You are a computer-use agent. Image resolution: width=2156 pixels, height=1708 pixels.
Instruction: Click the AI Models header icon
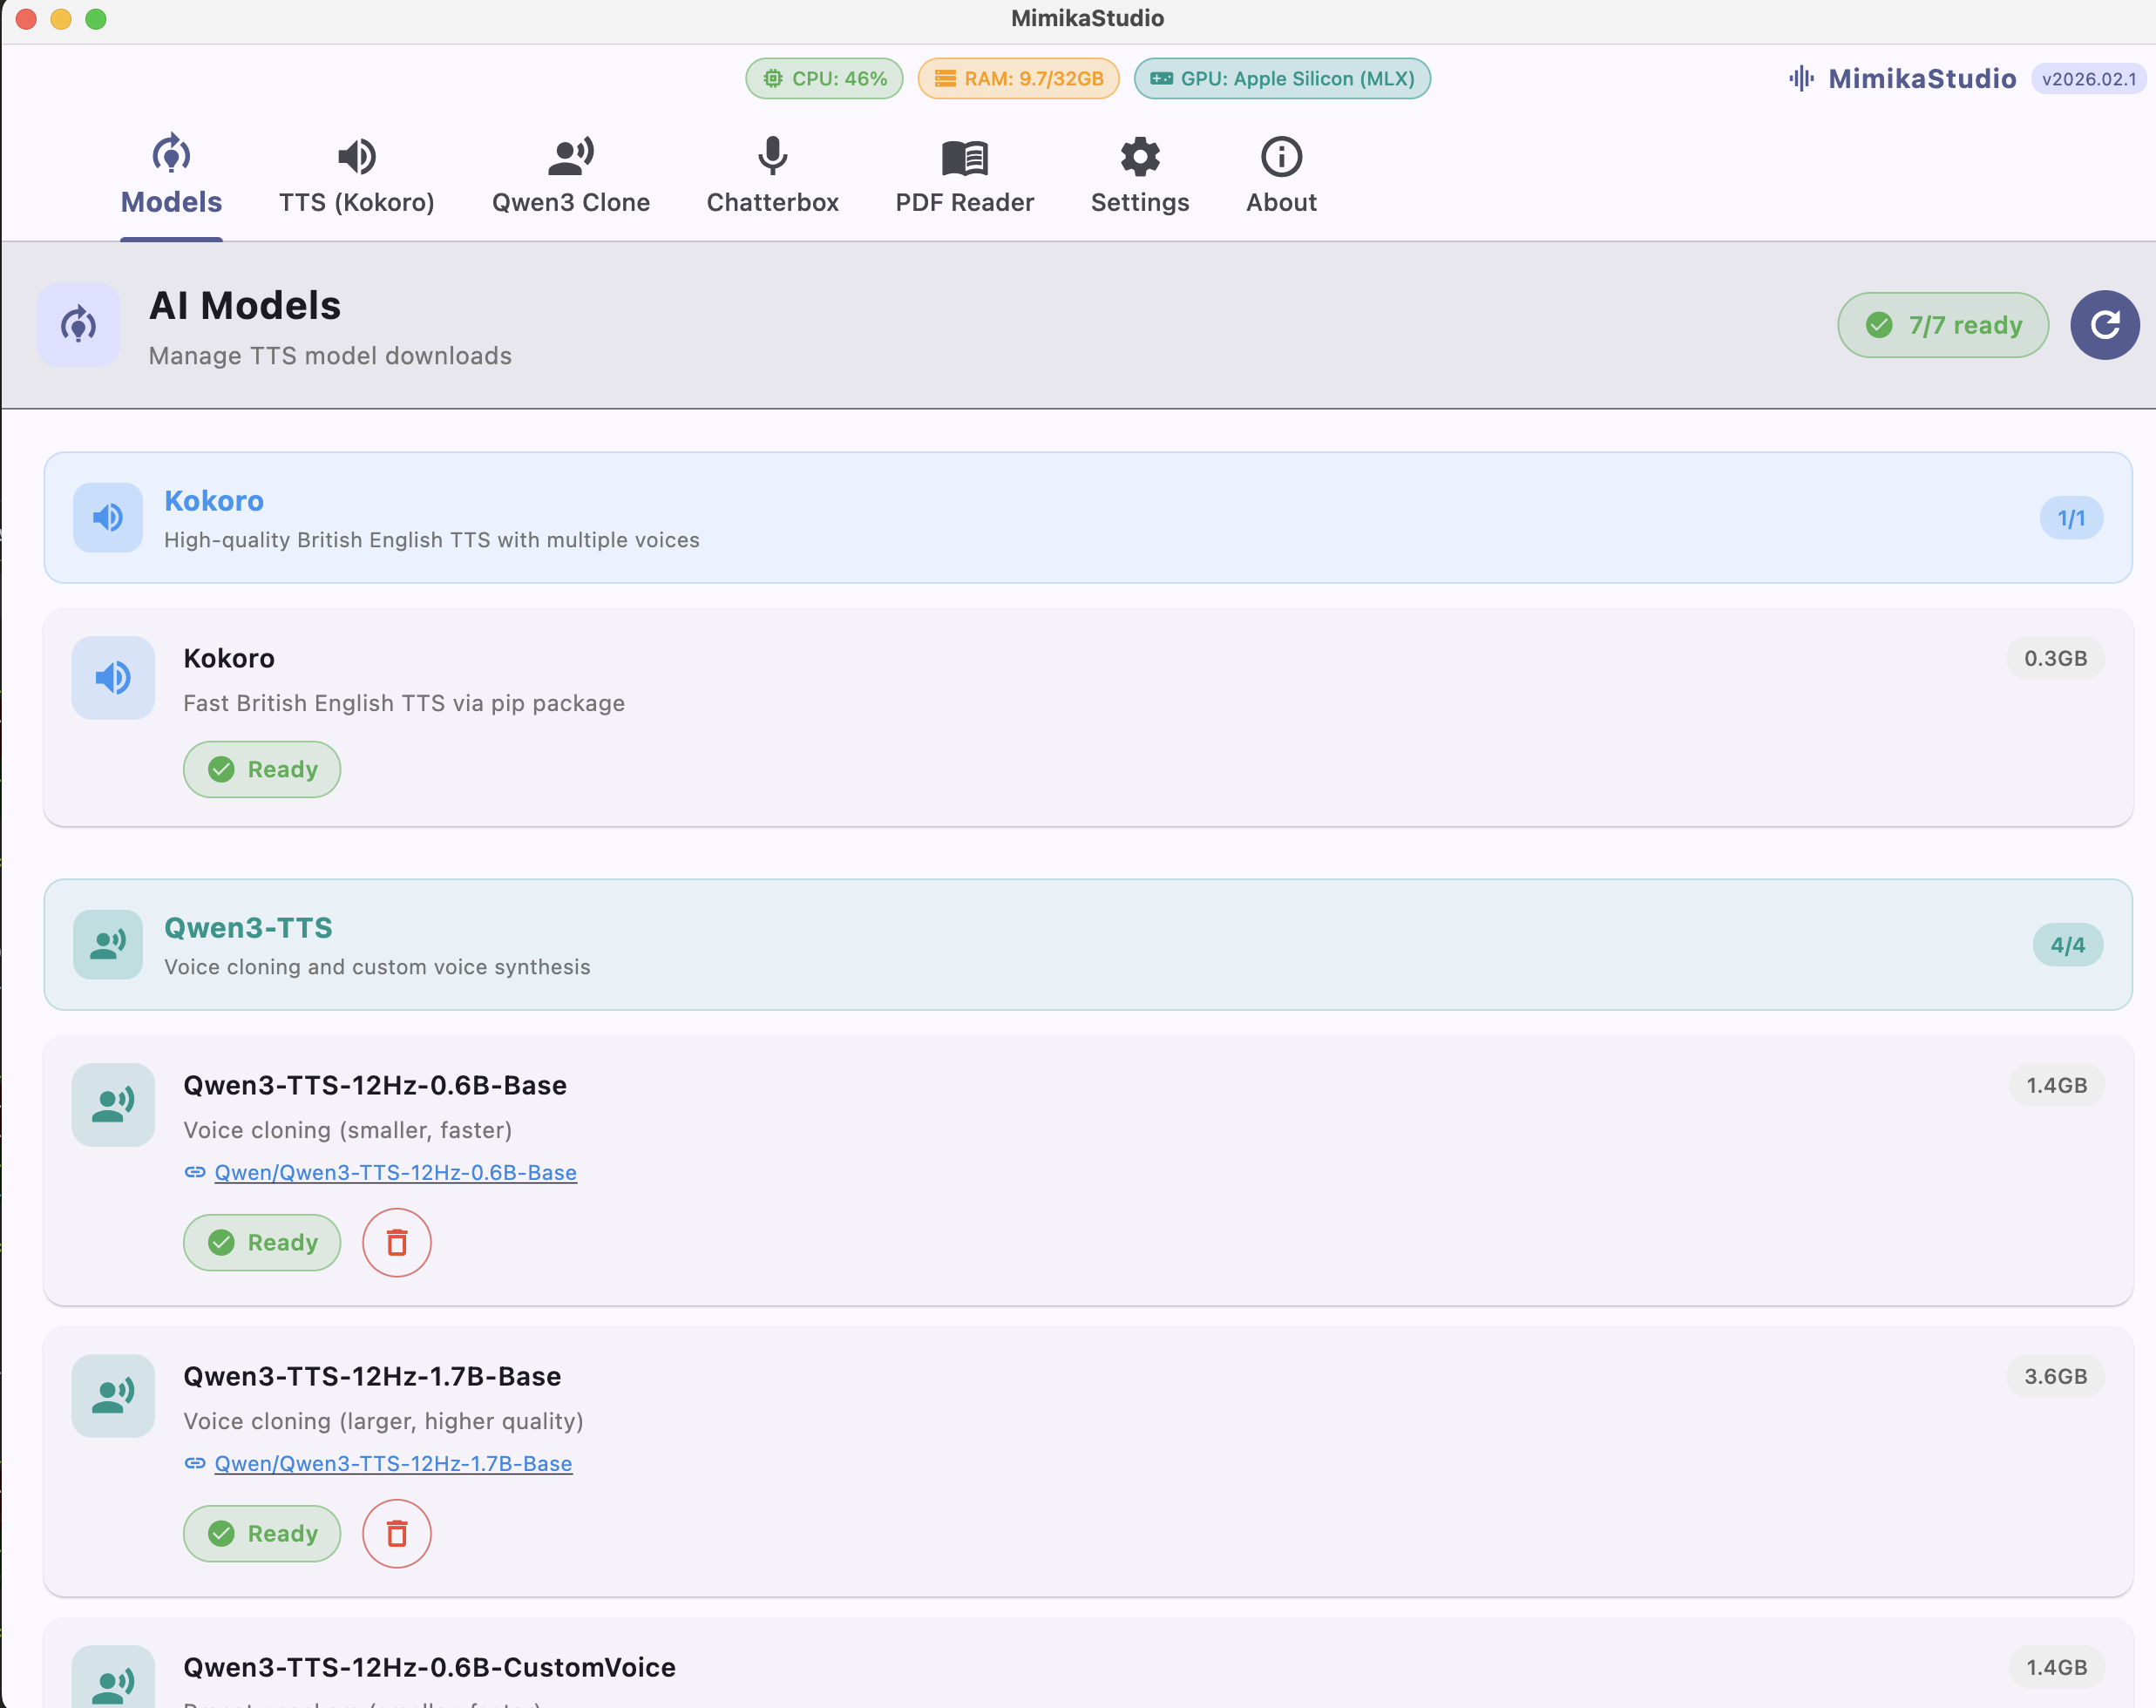pyautogui.click(x=78, y=325)
